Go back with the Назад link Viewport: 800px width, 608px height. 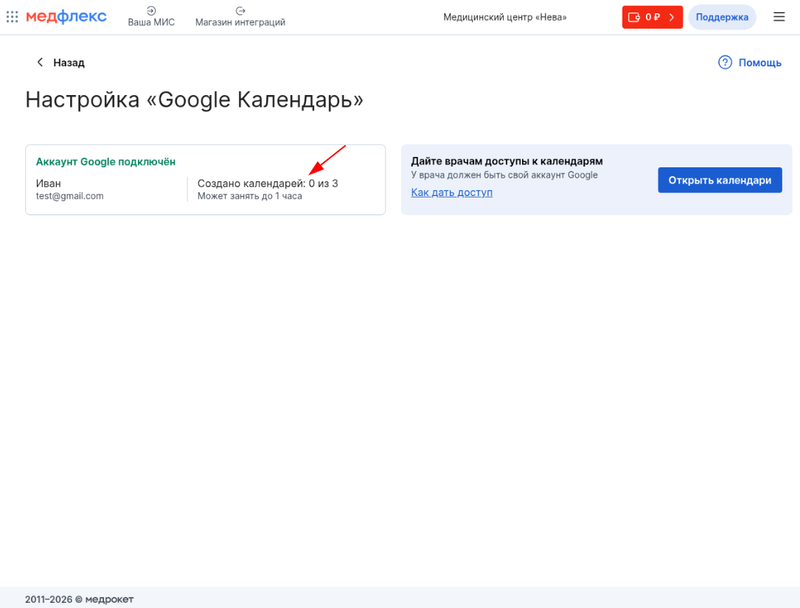tap(61, 63)
